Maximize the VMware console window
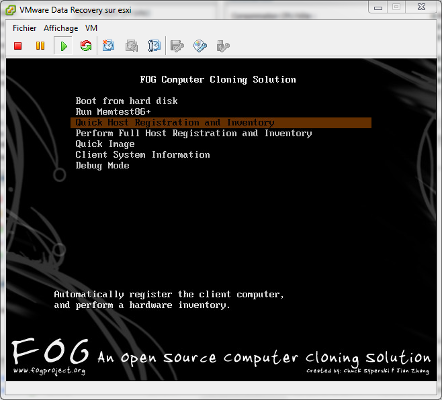442x400 pixels. pyautogui.click(x=396, y=7)
